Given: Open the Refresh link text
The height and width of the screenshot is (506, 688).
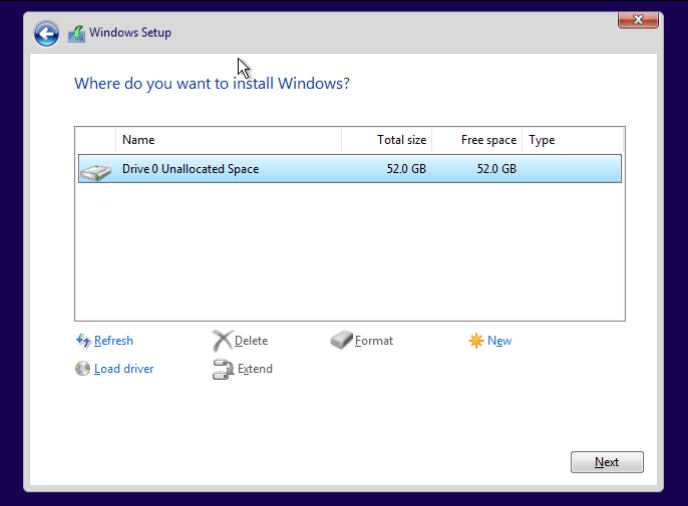Looking at the screenshot, I should coord(113,341).
